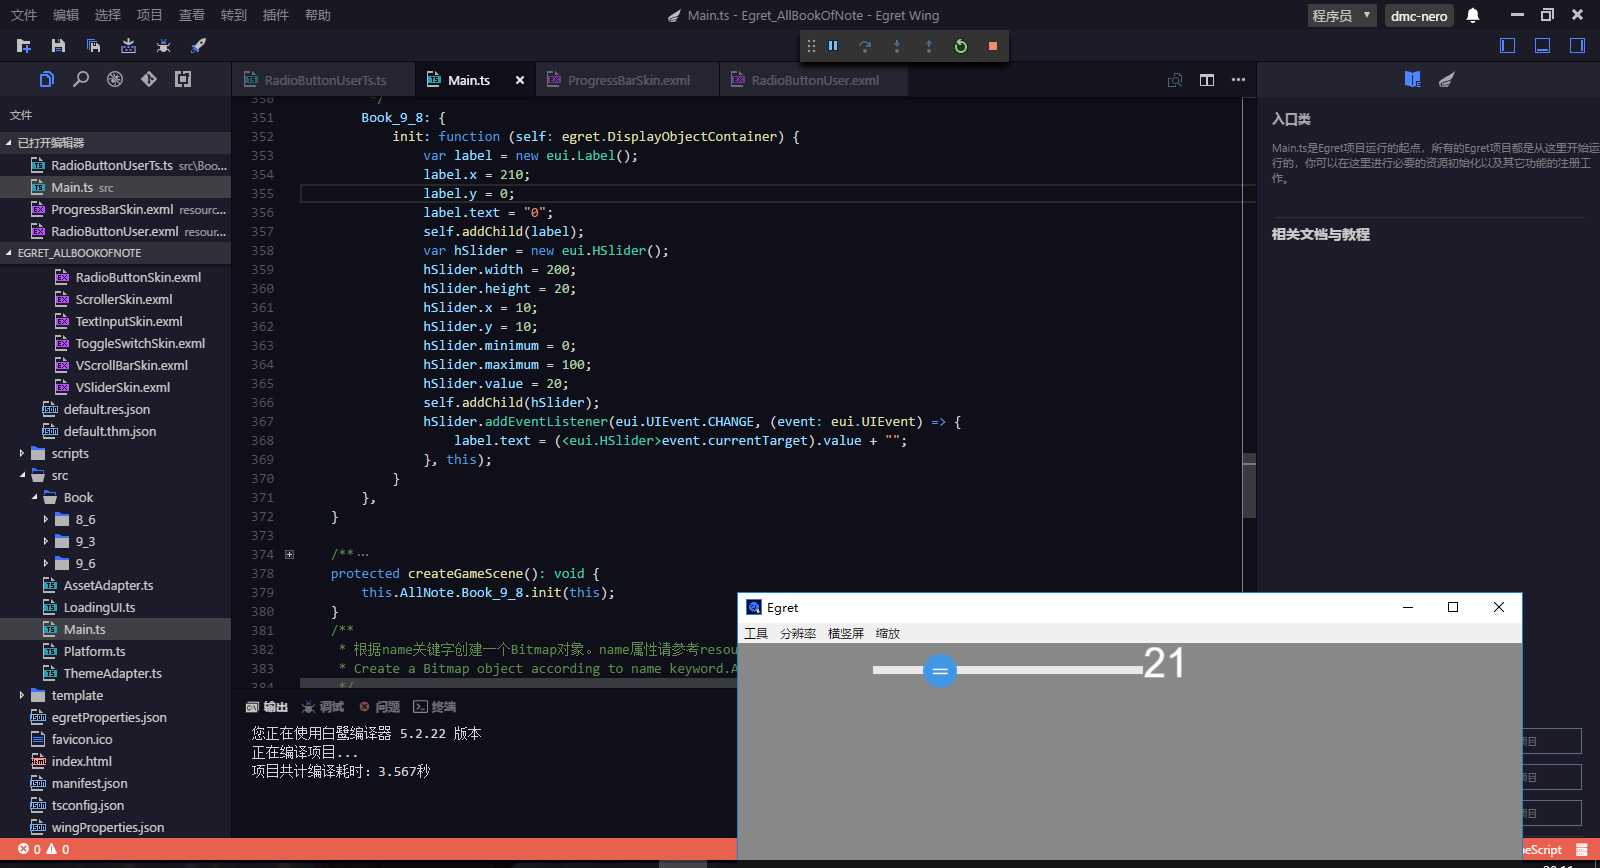Click the new project toolbar icon
This screenshot has height=868, width=1600.
(x=24, y=46)
